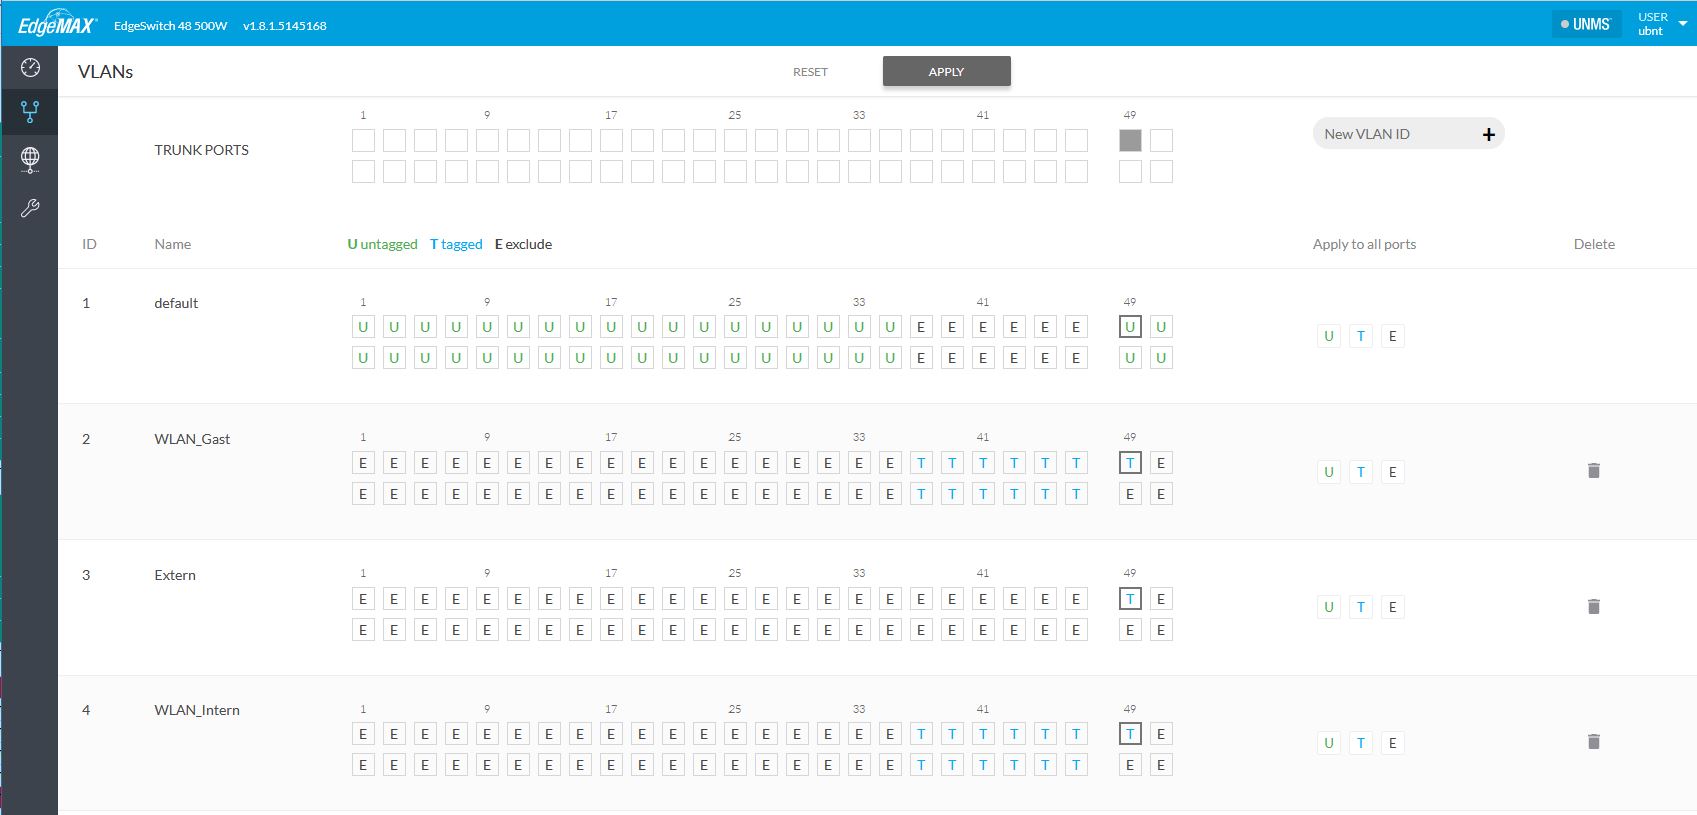Toggle trunk port 2 checkbox in bottom row
Screen dimensions: 1697x815
(363, 172)
